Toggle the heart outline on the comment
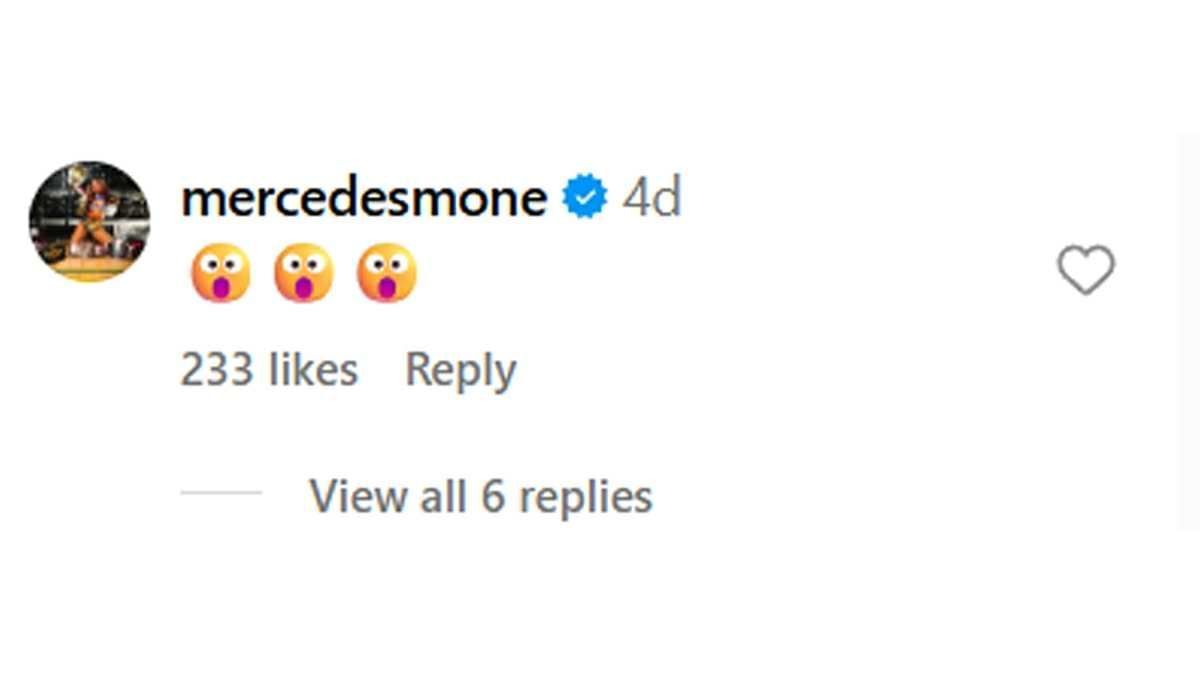This screenshot has width=1200, height=675. pos(1085,270)
